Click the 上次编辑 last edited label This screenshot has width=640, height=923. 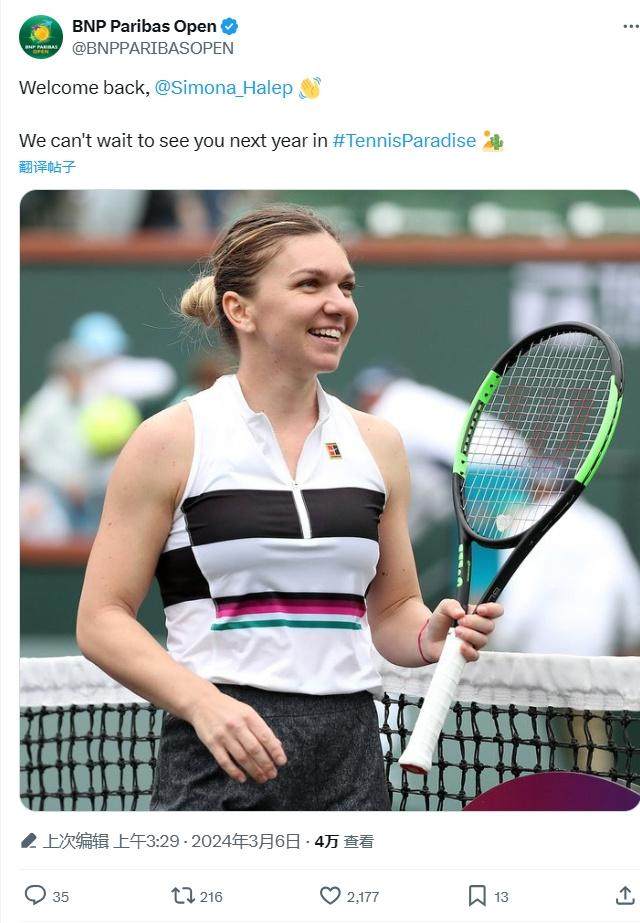point(76,841)
